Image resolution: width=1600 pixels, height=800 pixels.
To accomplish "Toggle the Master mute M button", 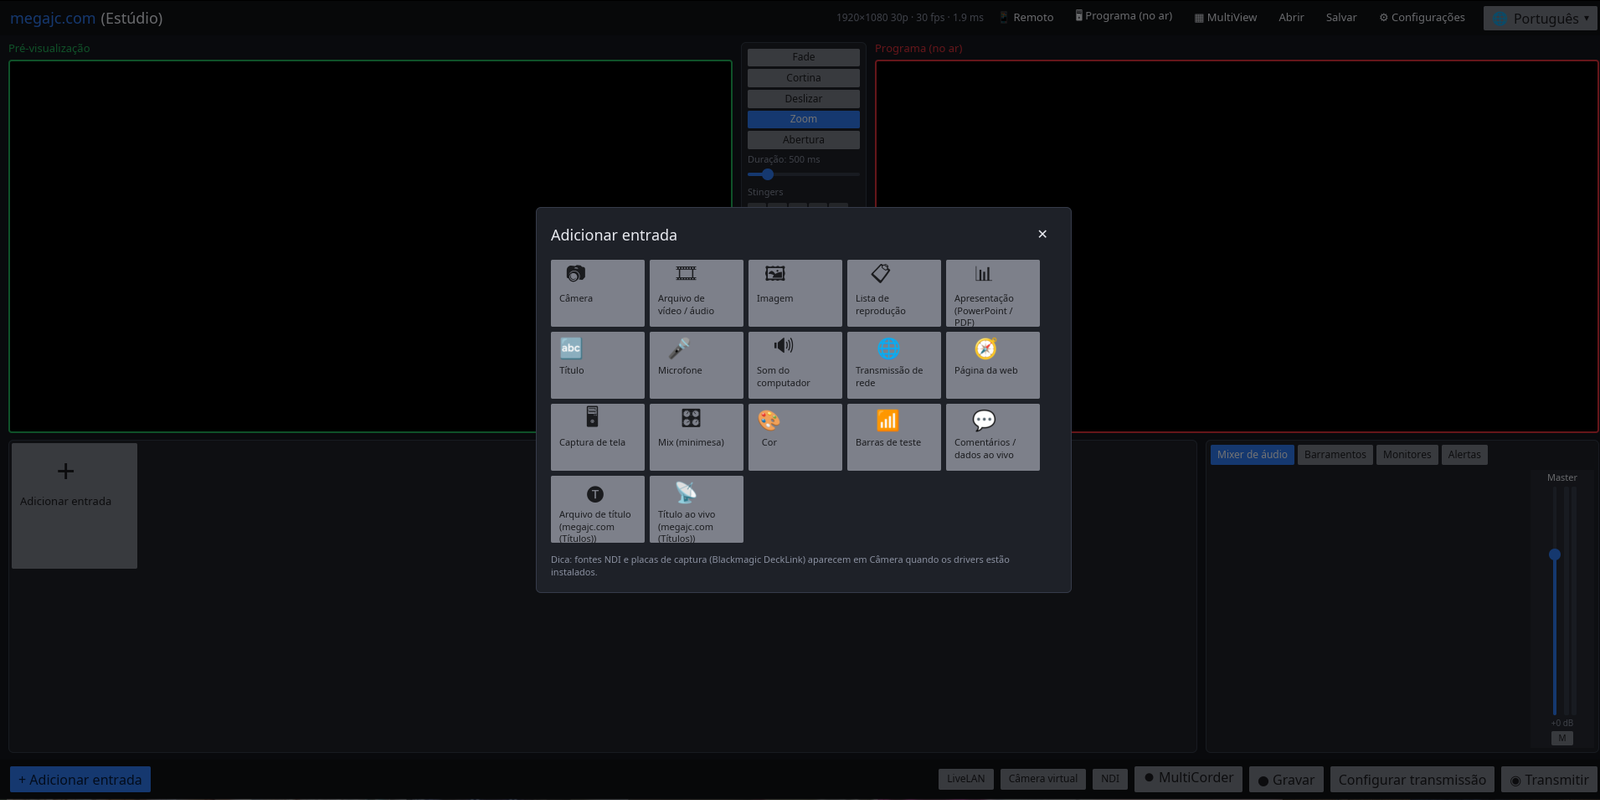I will click(1562, 738).
